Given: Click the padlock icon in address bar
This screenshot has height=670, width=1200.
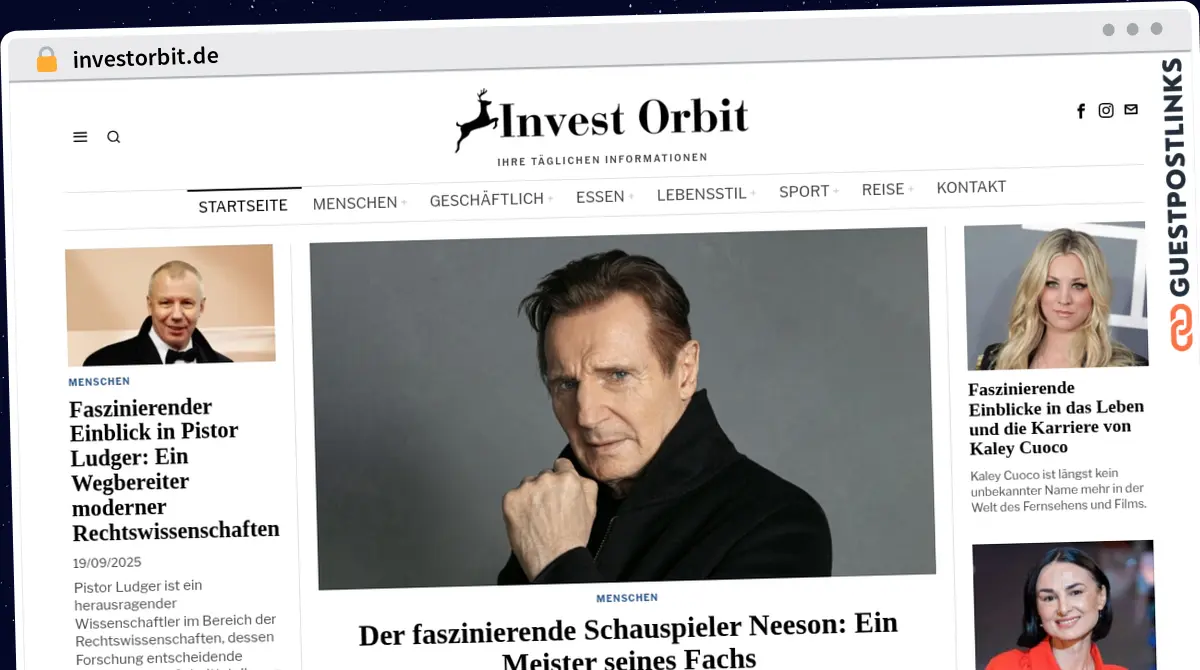Looking at the screenshot, I should 47,60.
